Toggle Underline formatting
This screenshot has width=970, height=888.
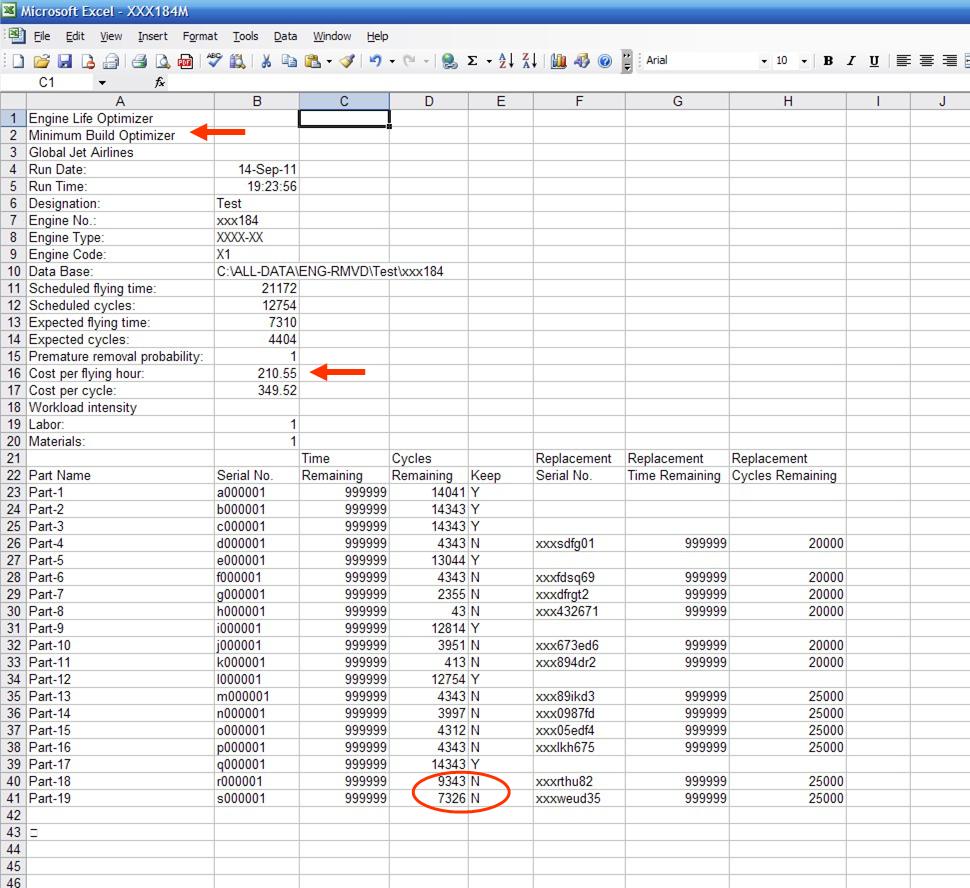click(874, 61)
